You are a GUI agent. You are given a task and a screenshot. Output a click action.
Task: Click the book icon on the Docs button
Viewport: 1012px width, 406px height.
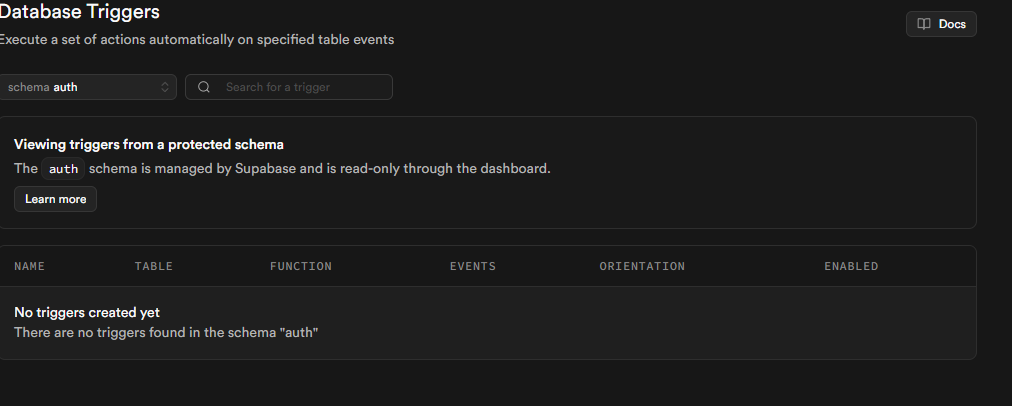[x=924, y=24]
